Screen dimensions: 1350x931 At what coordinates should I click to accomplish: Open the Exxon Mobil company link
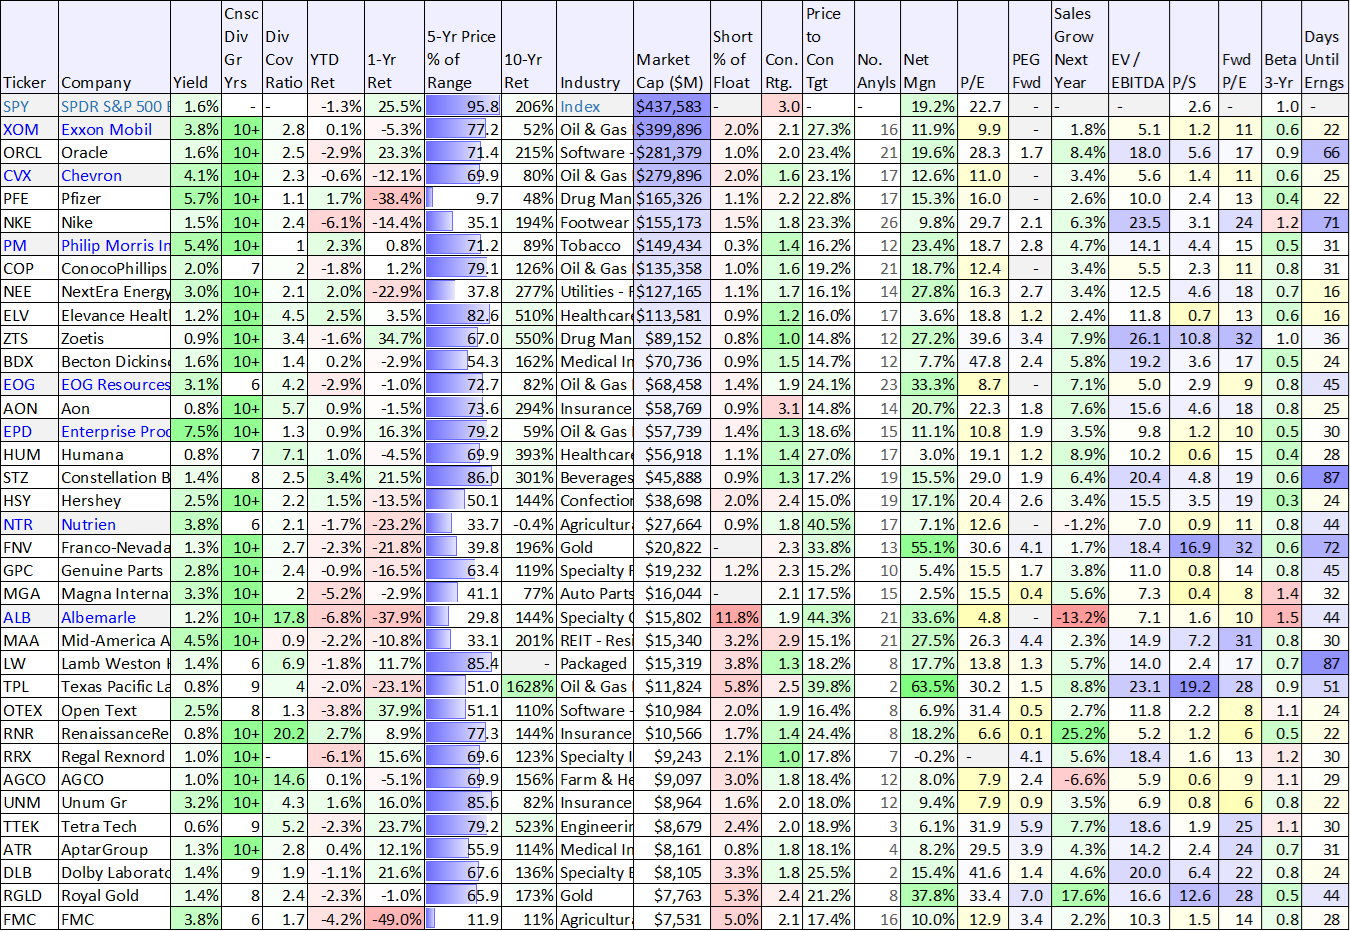[107, 129]
